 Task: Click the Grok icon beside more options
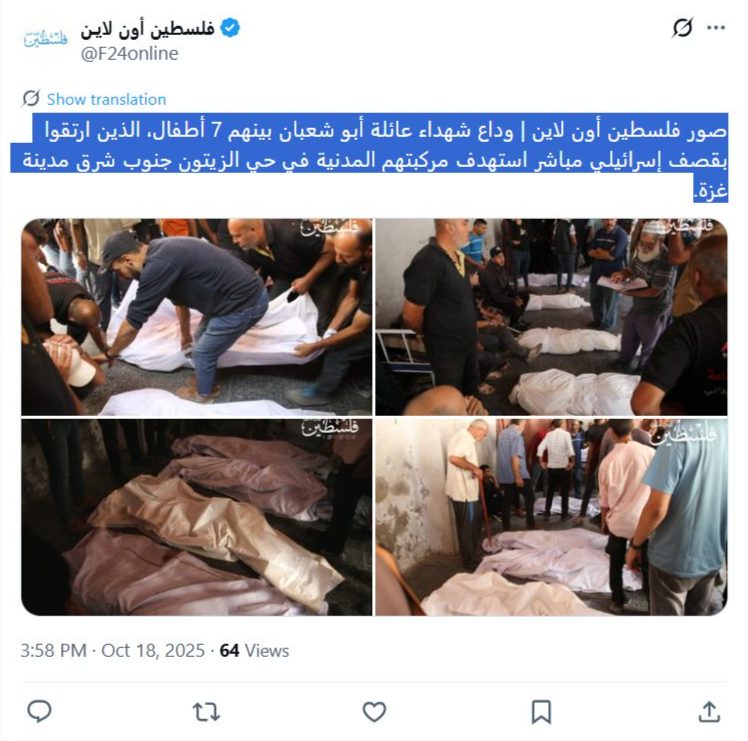[682, 28]
